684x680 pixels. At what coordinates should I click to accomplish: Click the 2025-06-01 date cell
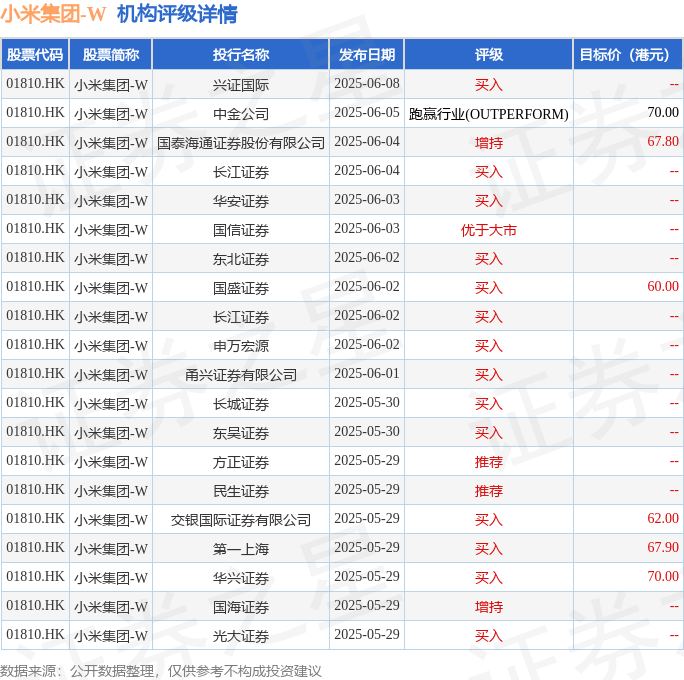[x=367, y=373]
